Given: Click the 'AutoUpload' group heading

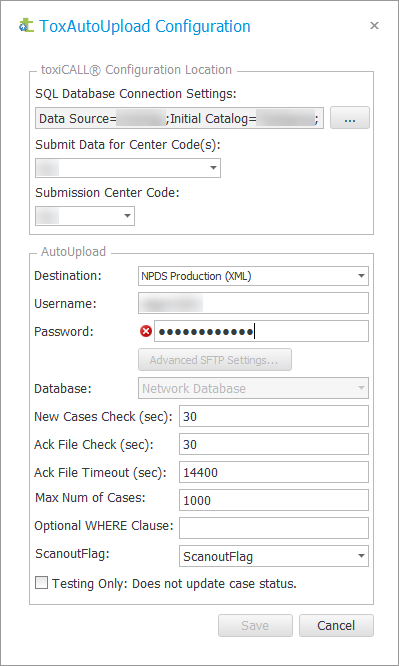Looking at the screenshot, I should 73,251.
